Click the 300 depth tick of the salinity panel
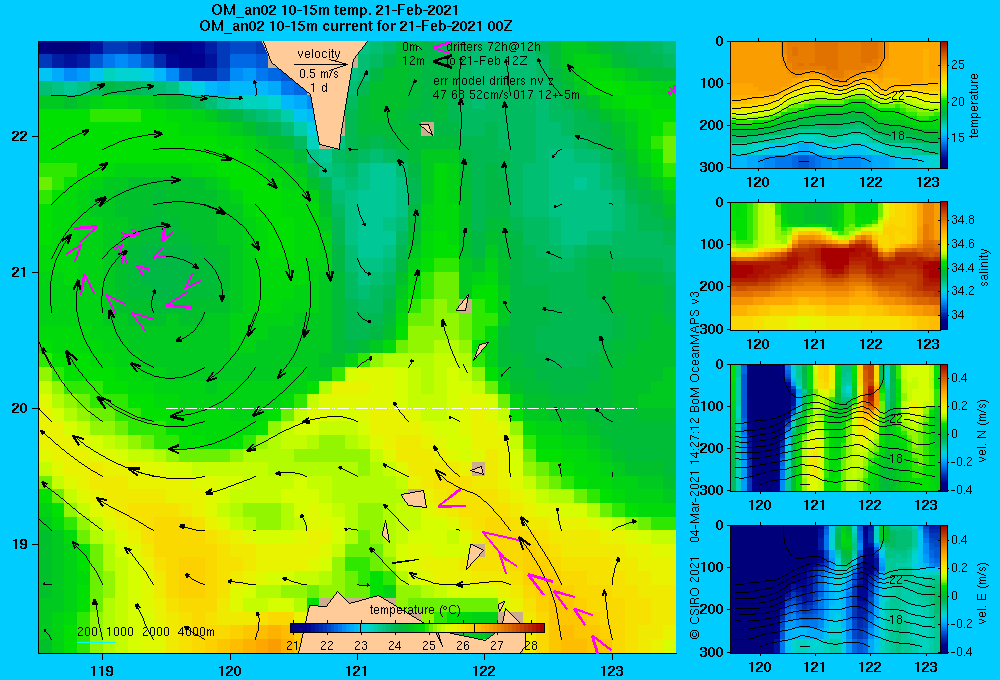 713,329
